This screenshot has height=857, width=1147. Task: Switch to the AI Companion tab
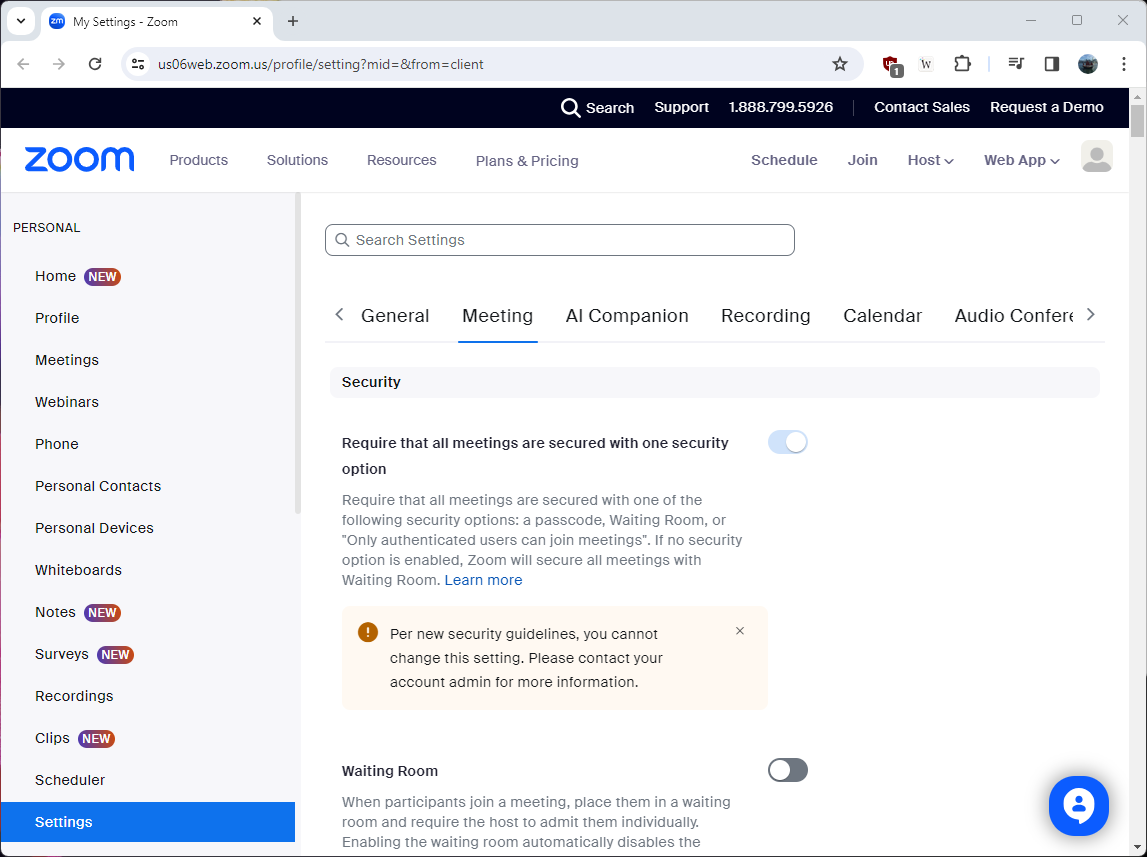click(627, 316)
